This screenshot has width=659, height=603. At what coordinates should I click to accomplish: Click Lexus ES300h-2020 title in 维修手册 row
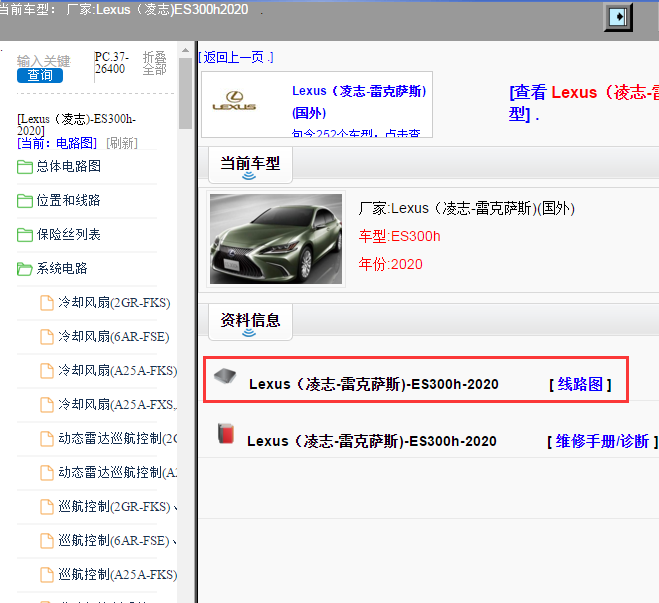coord(372,441)
